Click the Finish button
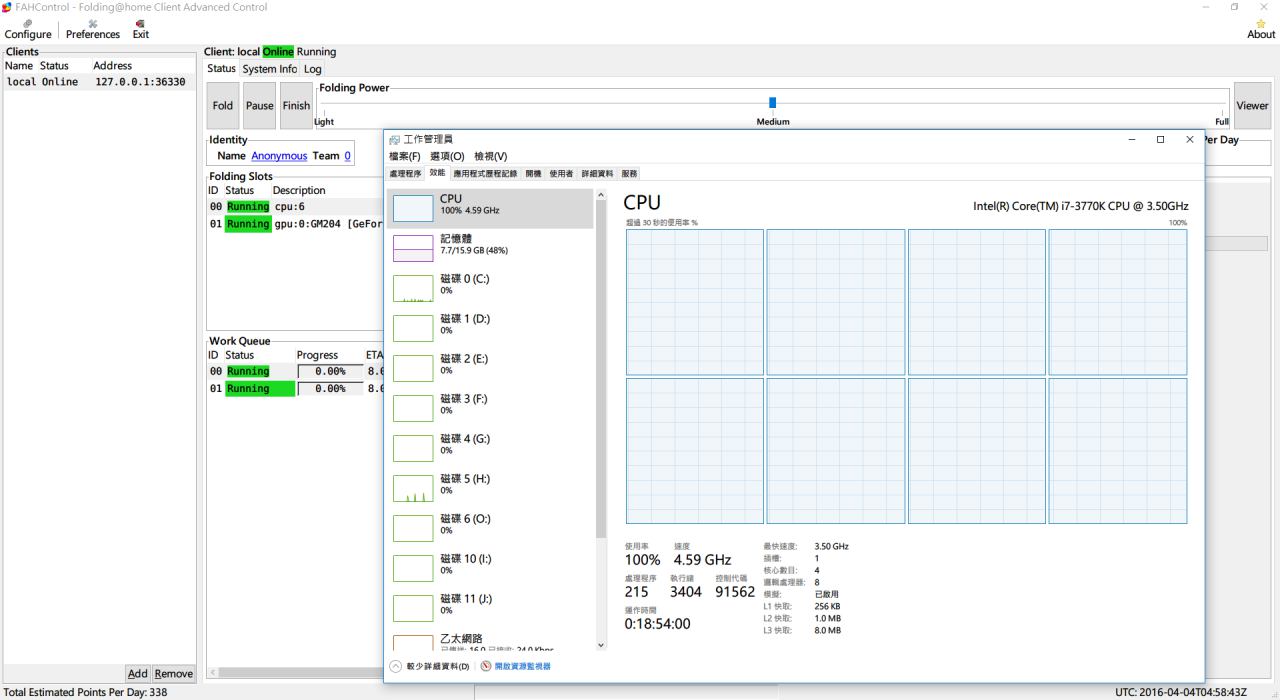1280x700 pixels. coord(296,105)
